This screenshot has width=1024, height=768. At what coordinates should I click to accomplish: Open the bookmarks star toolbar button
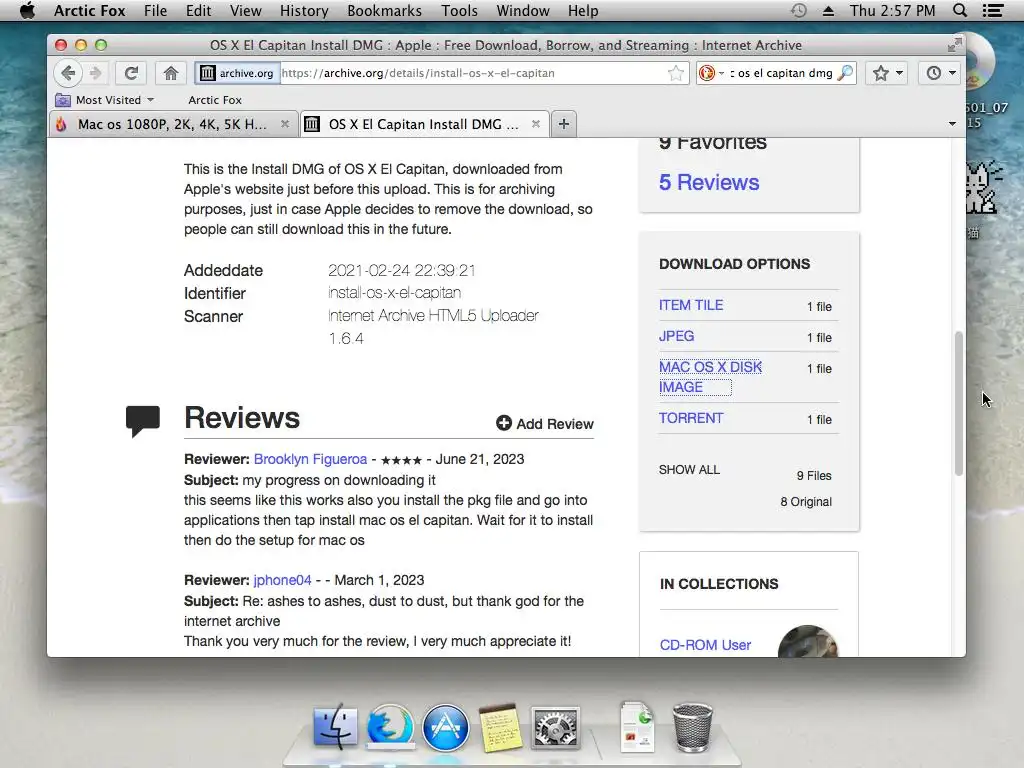(x=880, y=73)
